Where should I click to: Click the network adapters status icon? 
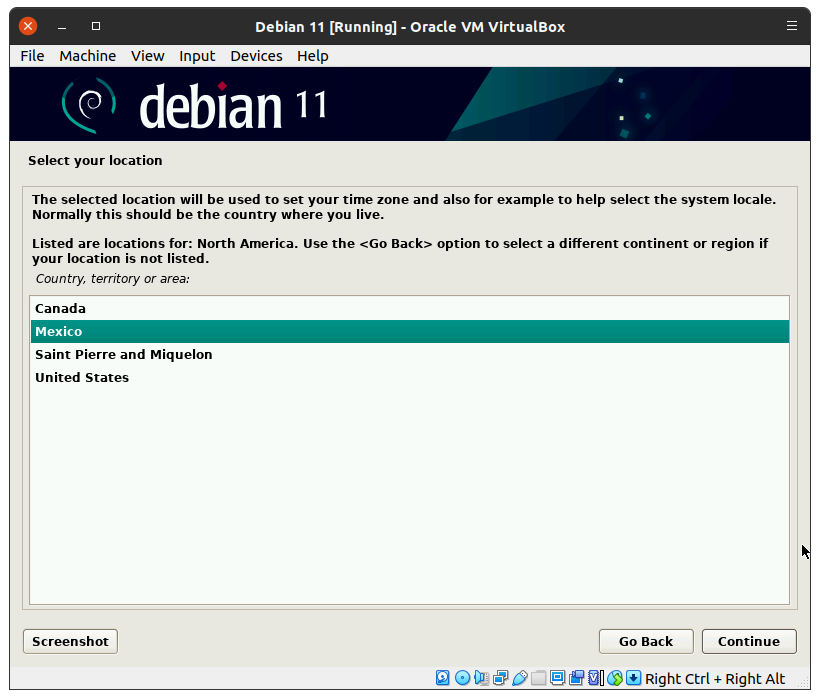(x=500, y=678)
